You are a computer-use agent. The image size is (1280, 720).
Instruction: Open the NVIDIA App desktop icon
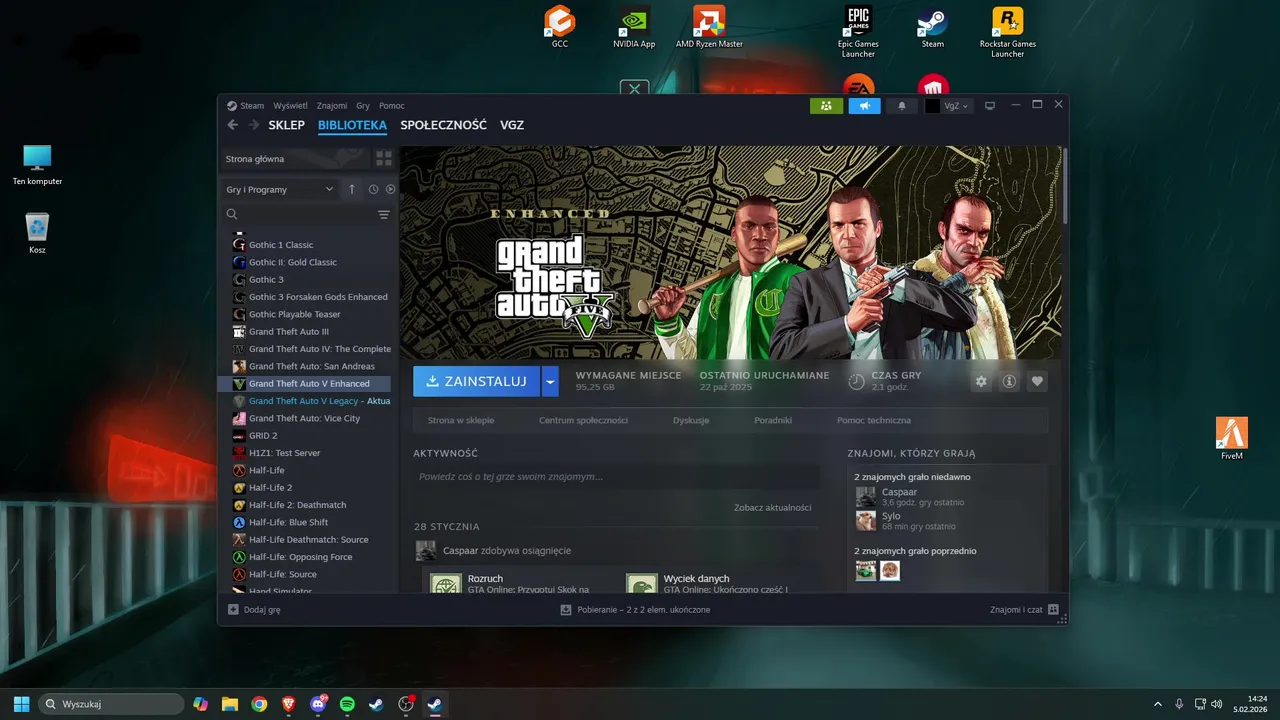point(634,27)
